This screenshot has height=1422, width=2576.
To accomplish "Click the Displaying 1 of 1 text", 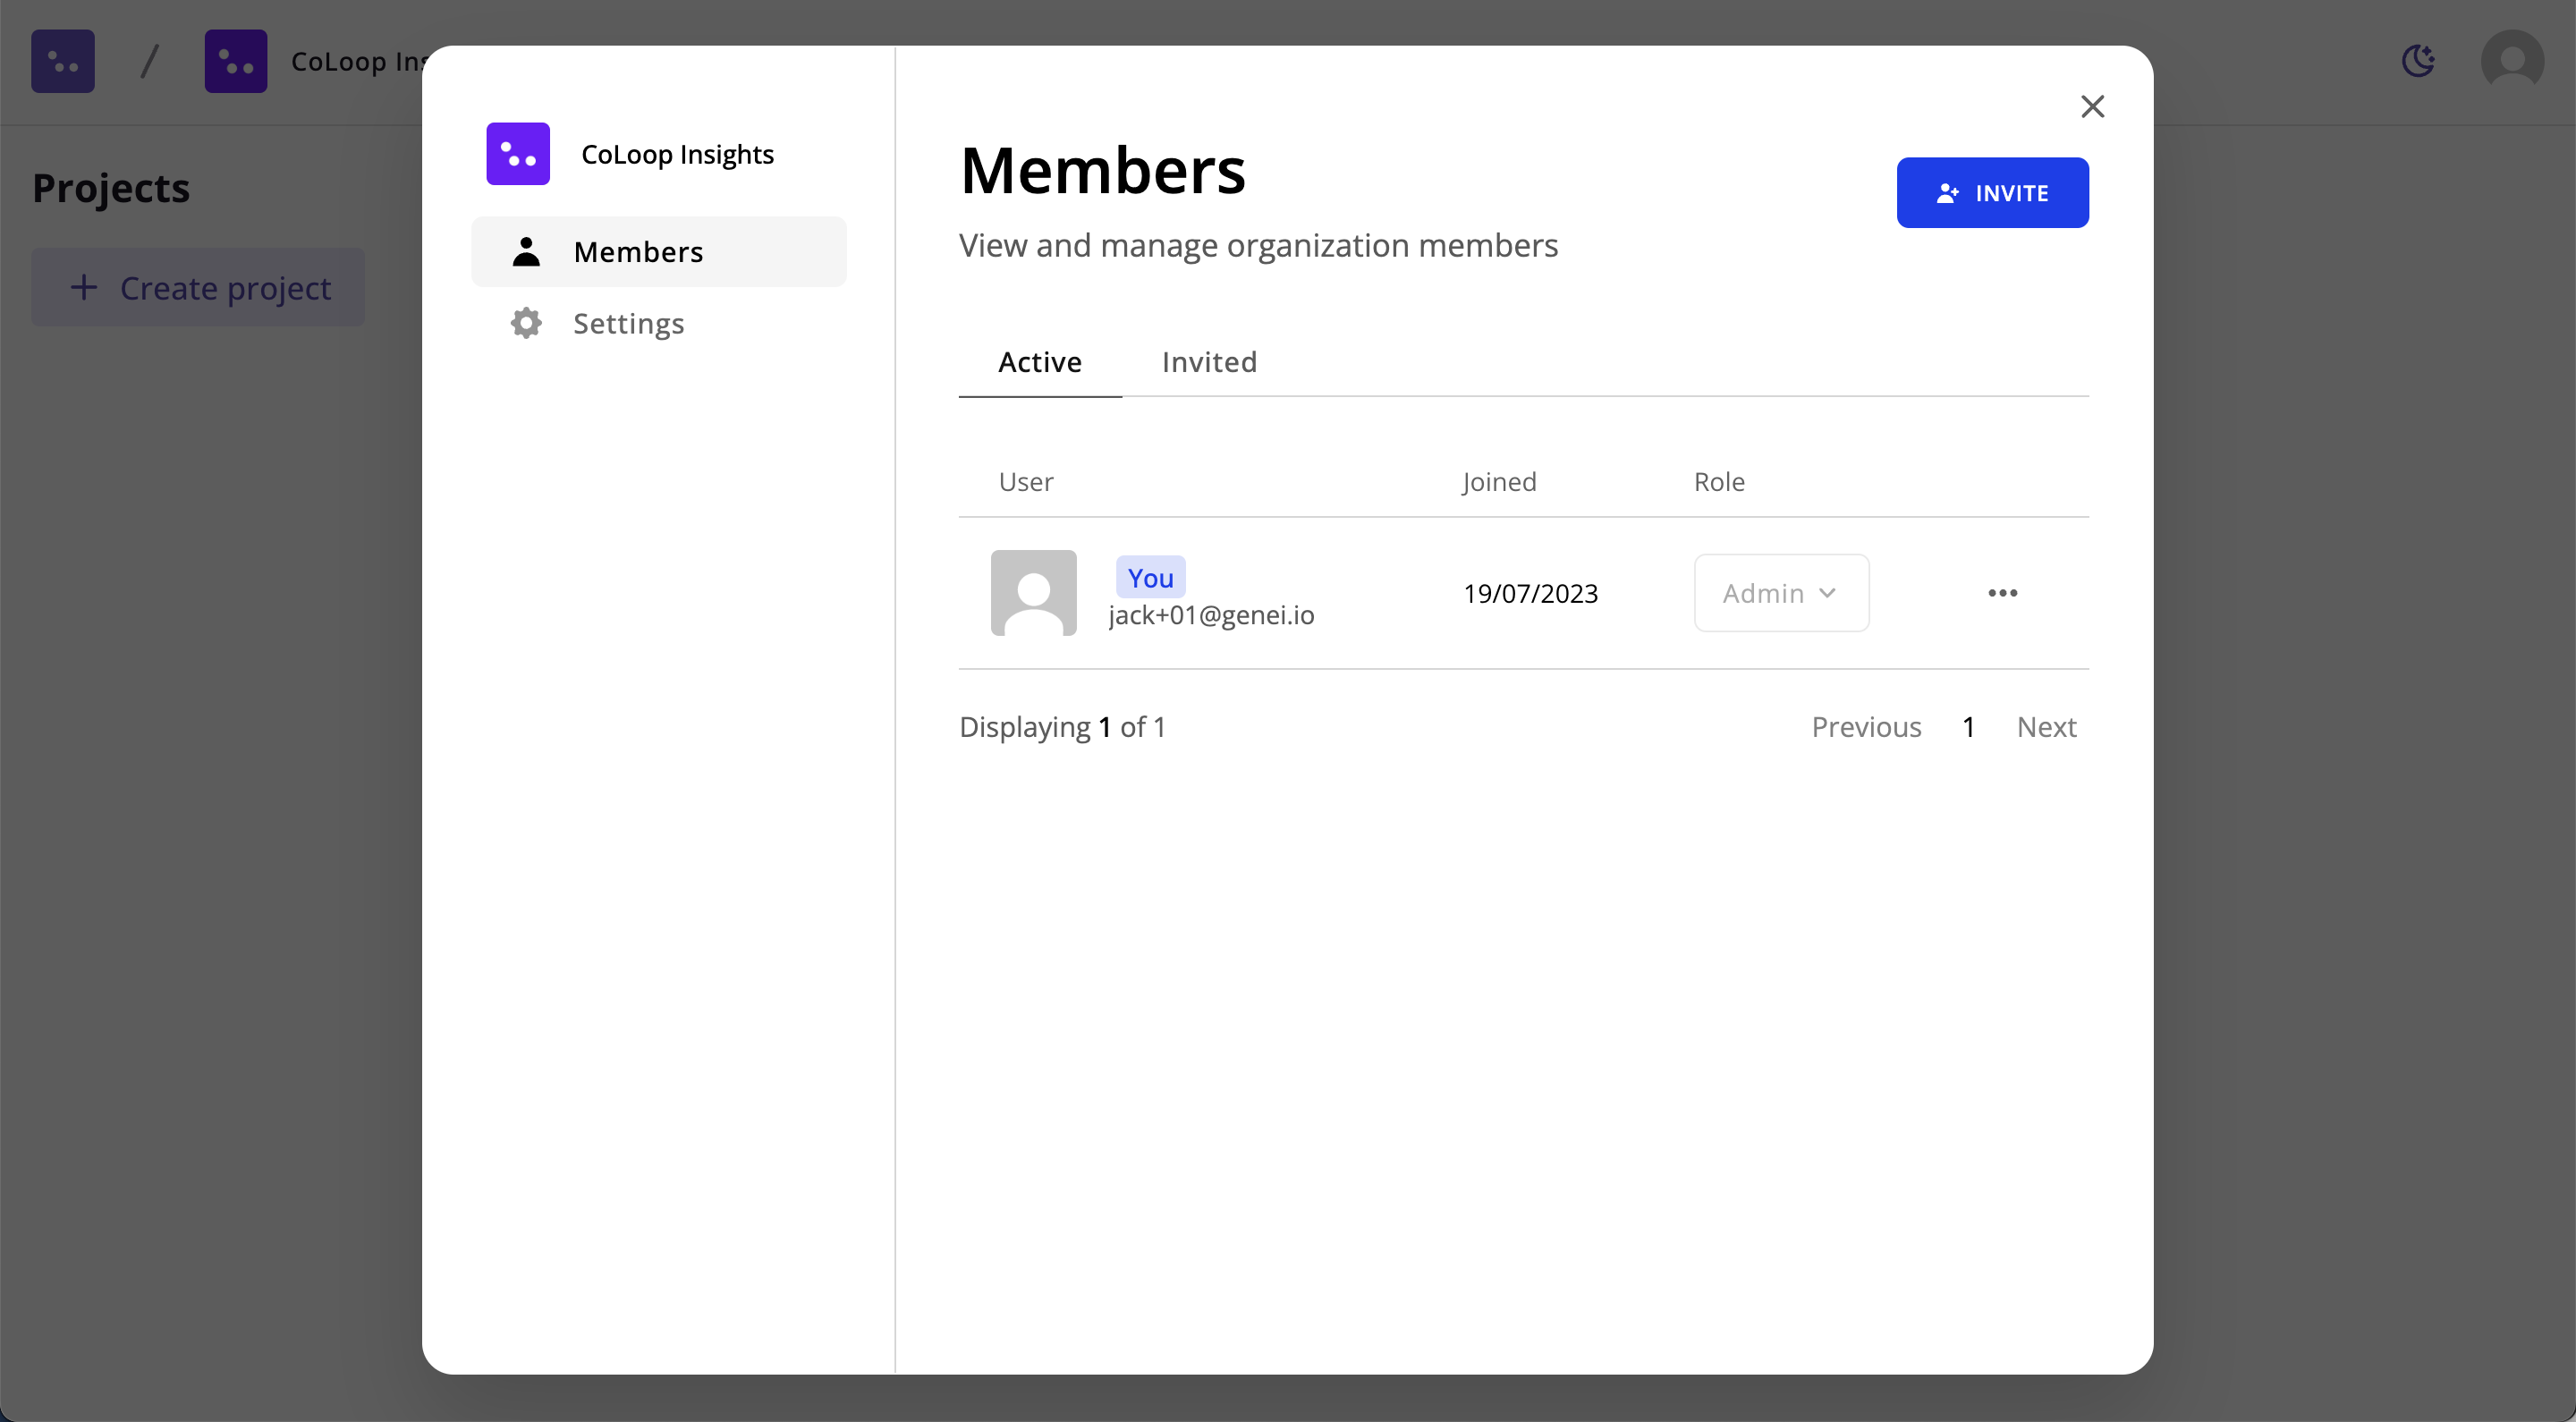I will tap(1062, 727).
